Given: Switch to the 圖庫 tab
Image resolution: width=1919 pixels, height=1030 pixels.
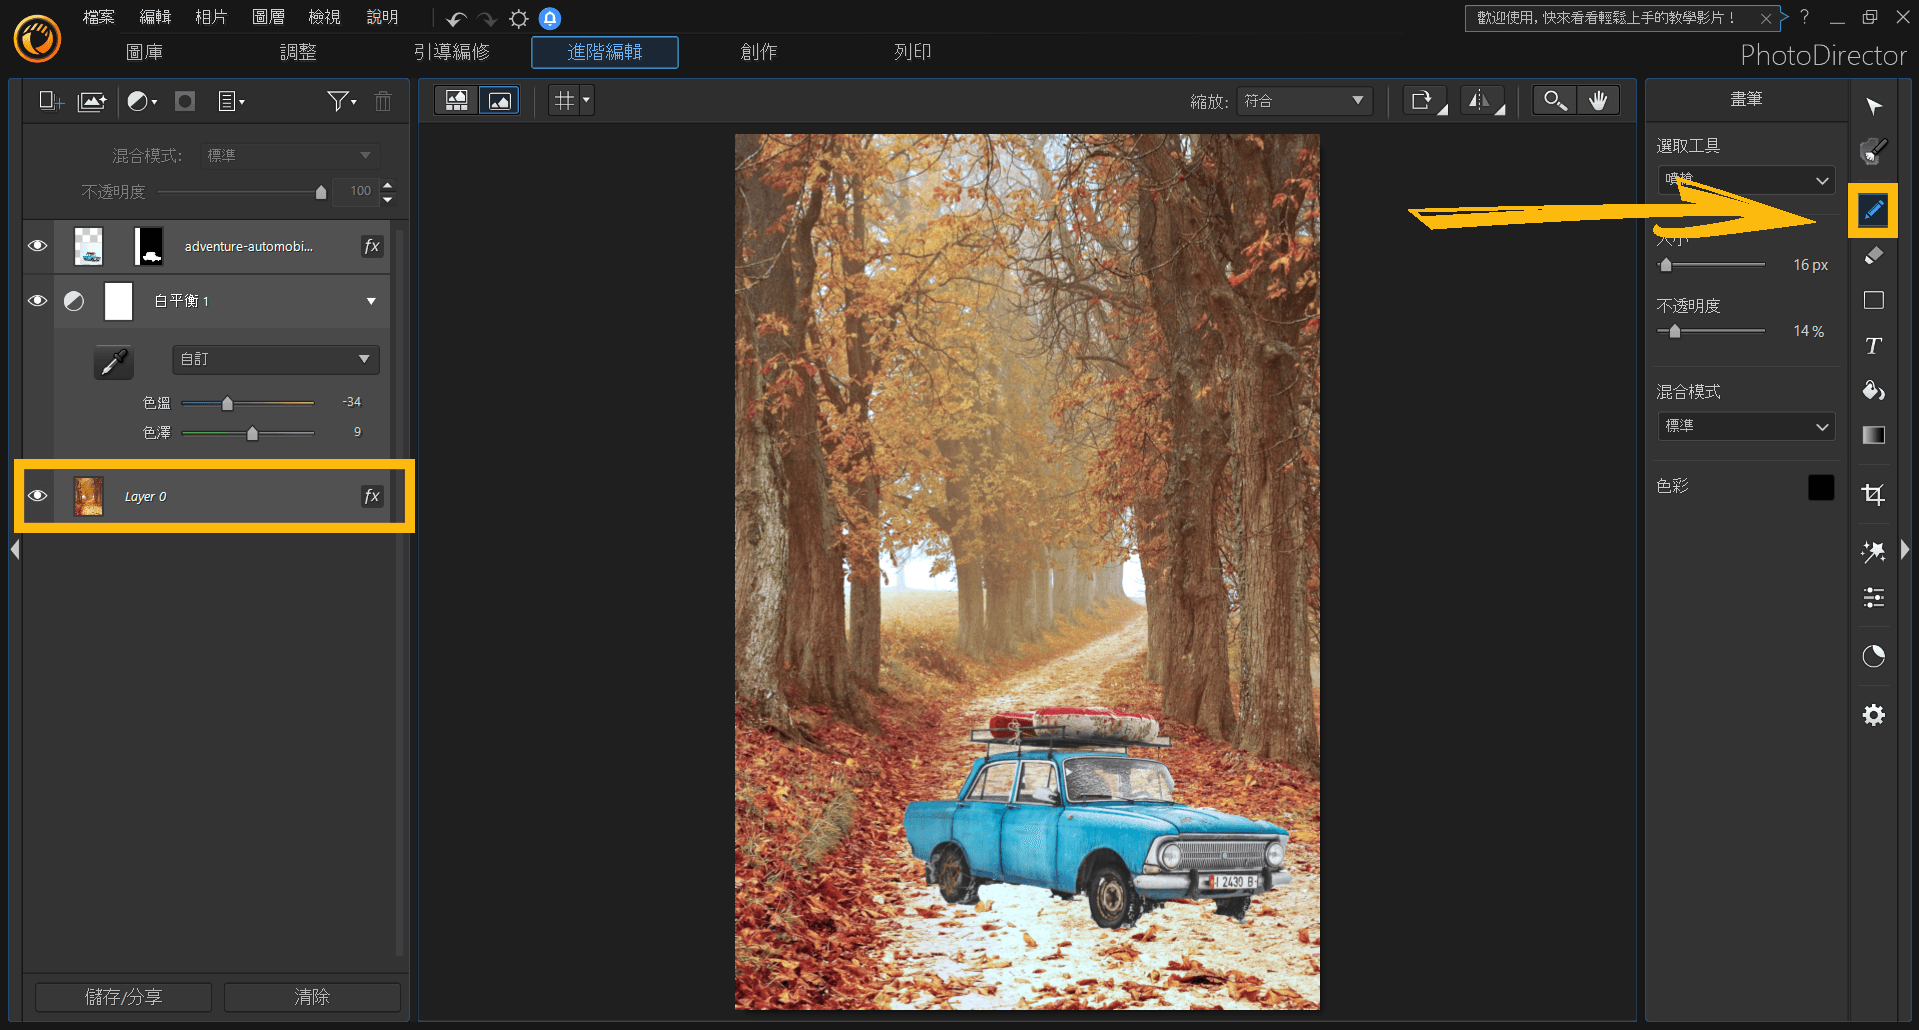Looking at the screenshot, I should click(x=144, y=52).
